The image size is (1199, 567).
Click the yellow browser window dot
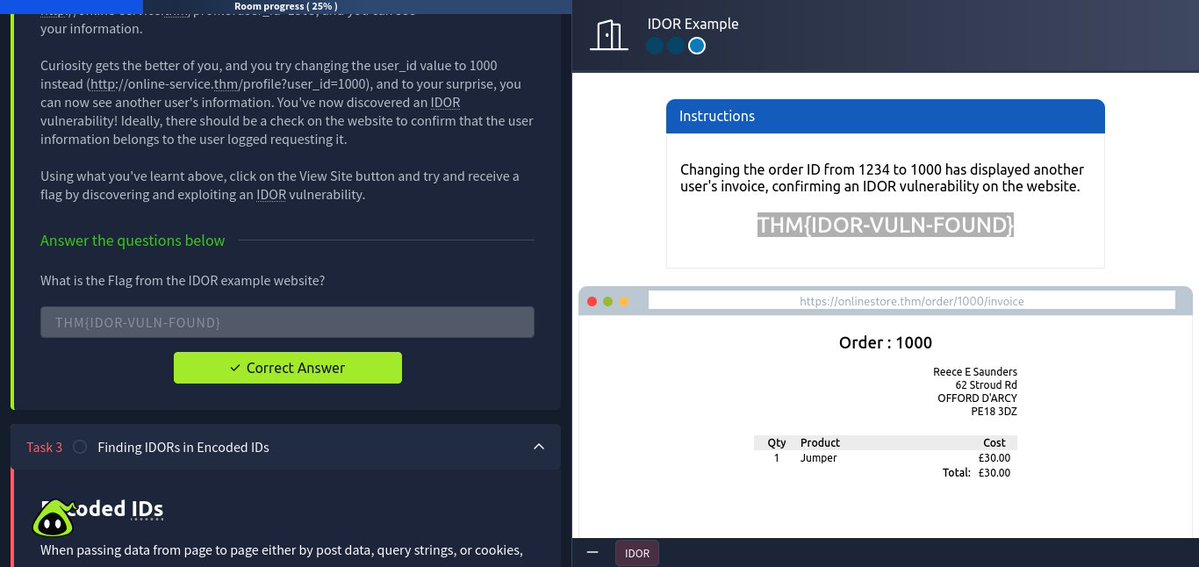623,301
